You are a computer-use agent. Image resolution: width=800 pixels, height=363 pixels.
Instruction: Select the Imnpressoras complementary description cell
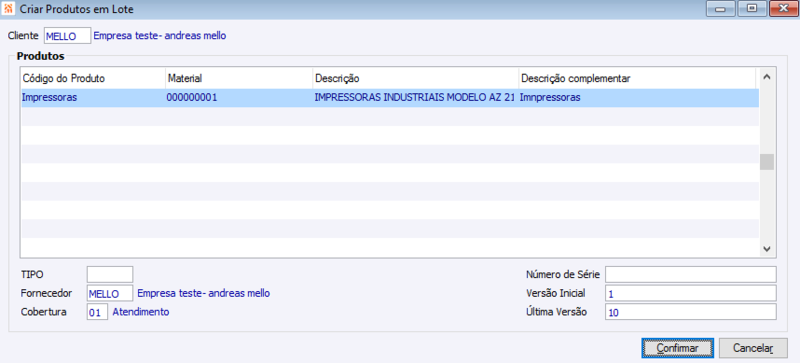[638, 98]
